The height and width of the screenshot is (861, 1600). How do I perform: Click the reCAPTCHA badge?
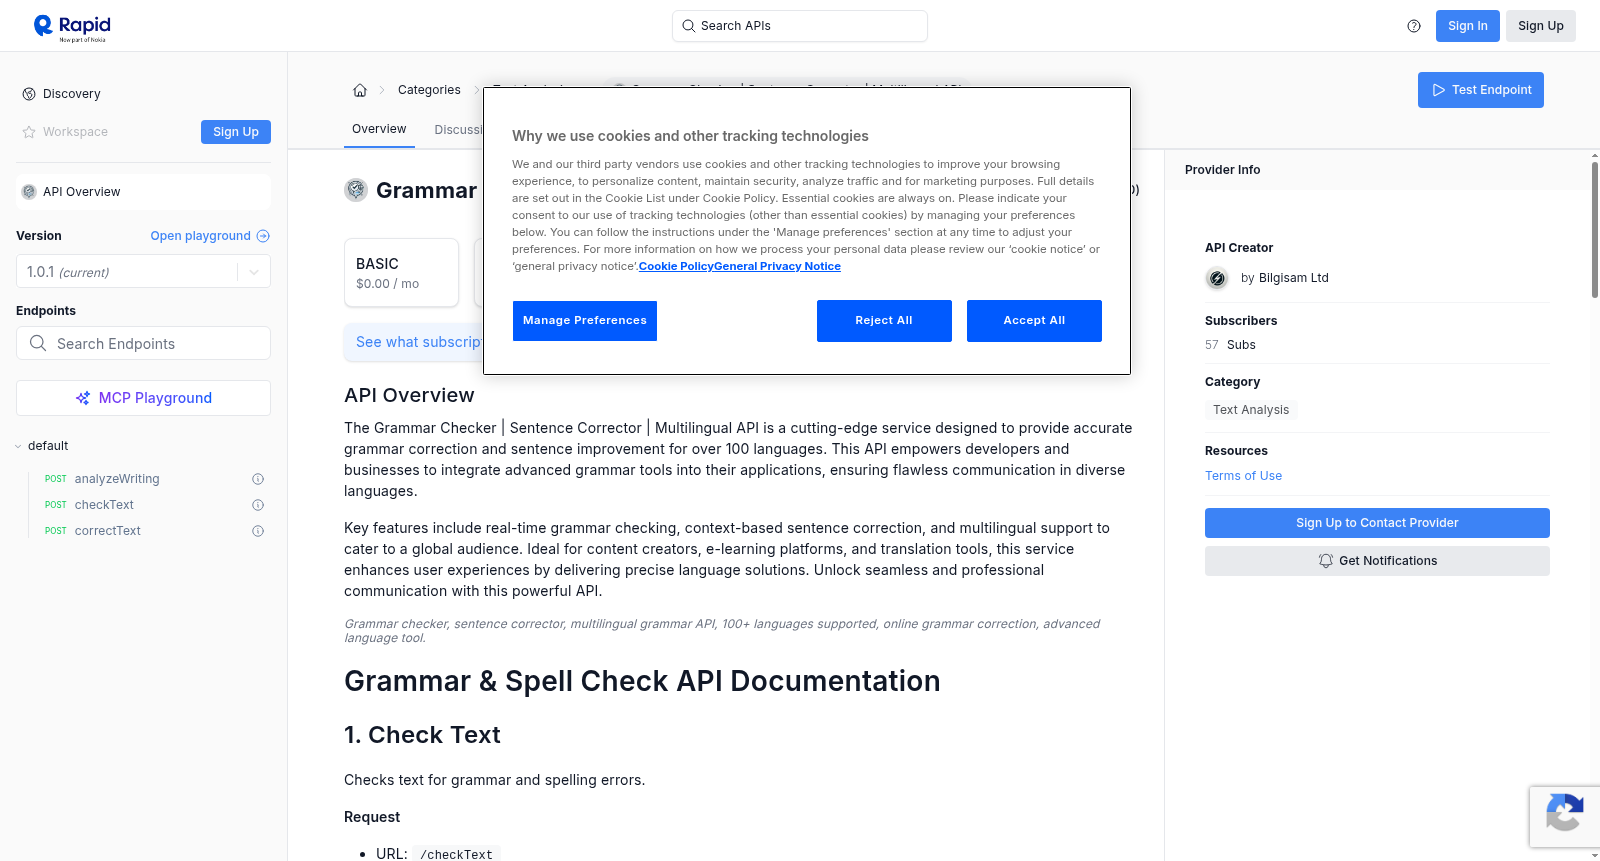tap(1564, 817)
